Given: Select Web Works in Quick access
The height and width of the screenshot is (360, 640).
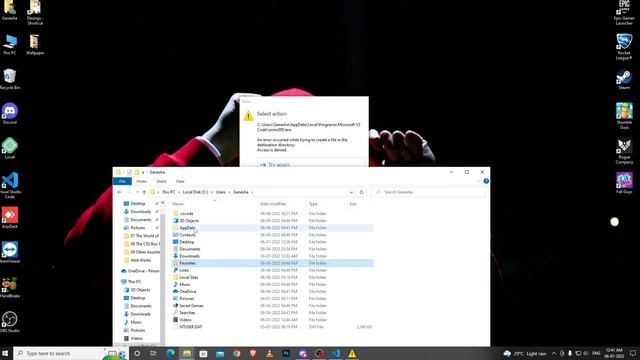Looking at the screenshot, I should point(140,260).
